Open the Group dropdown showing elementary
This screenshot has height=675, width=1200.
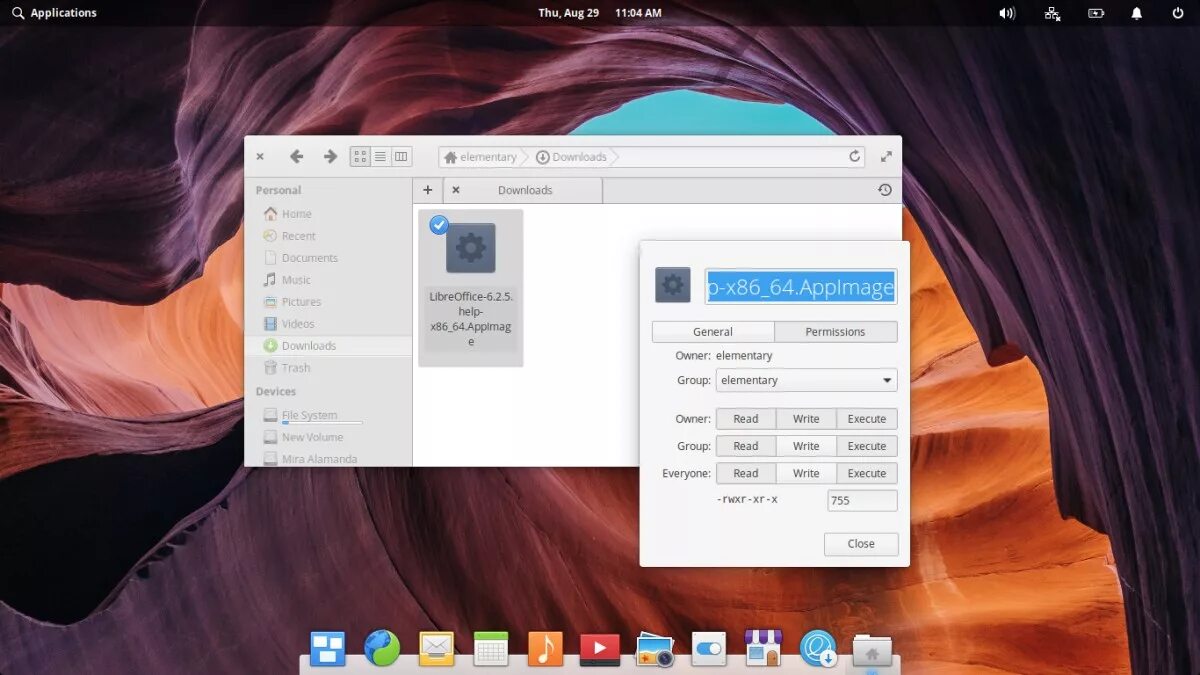tap(806, 380)
